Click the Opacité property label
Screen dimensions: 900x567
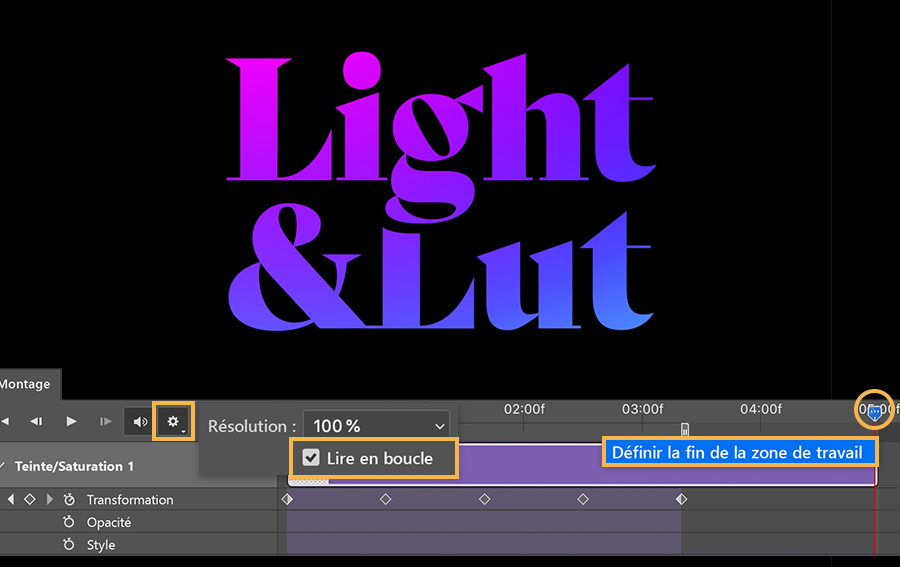[108, 522]
